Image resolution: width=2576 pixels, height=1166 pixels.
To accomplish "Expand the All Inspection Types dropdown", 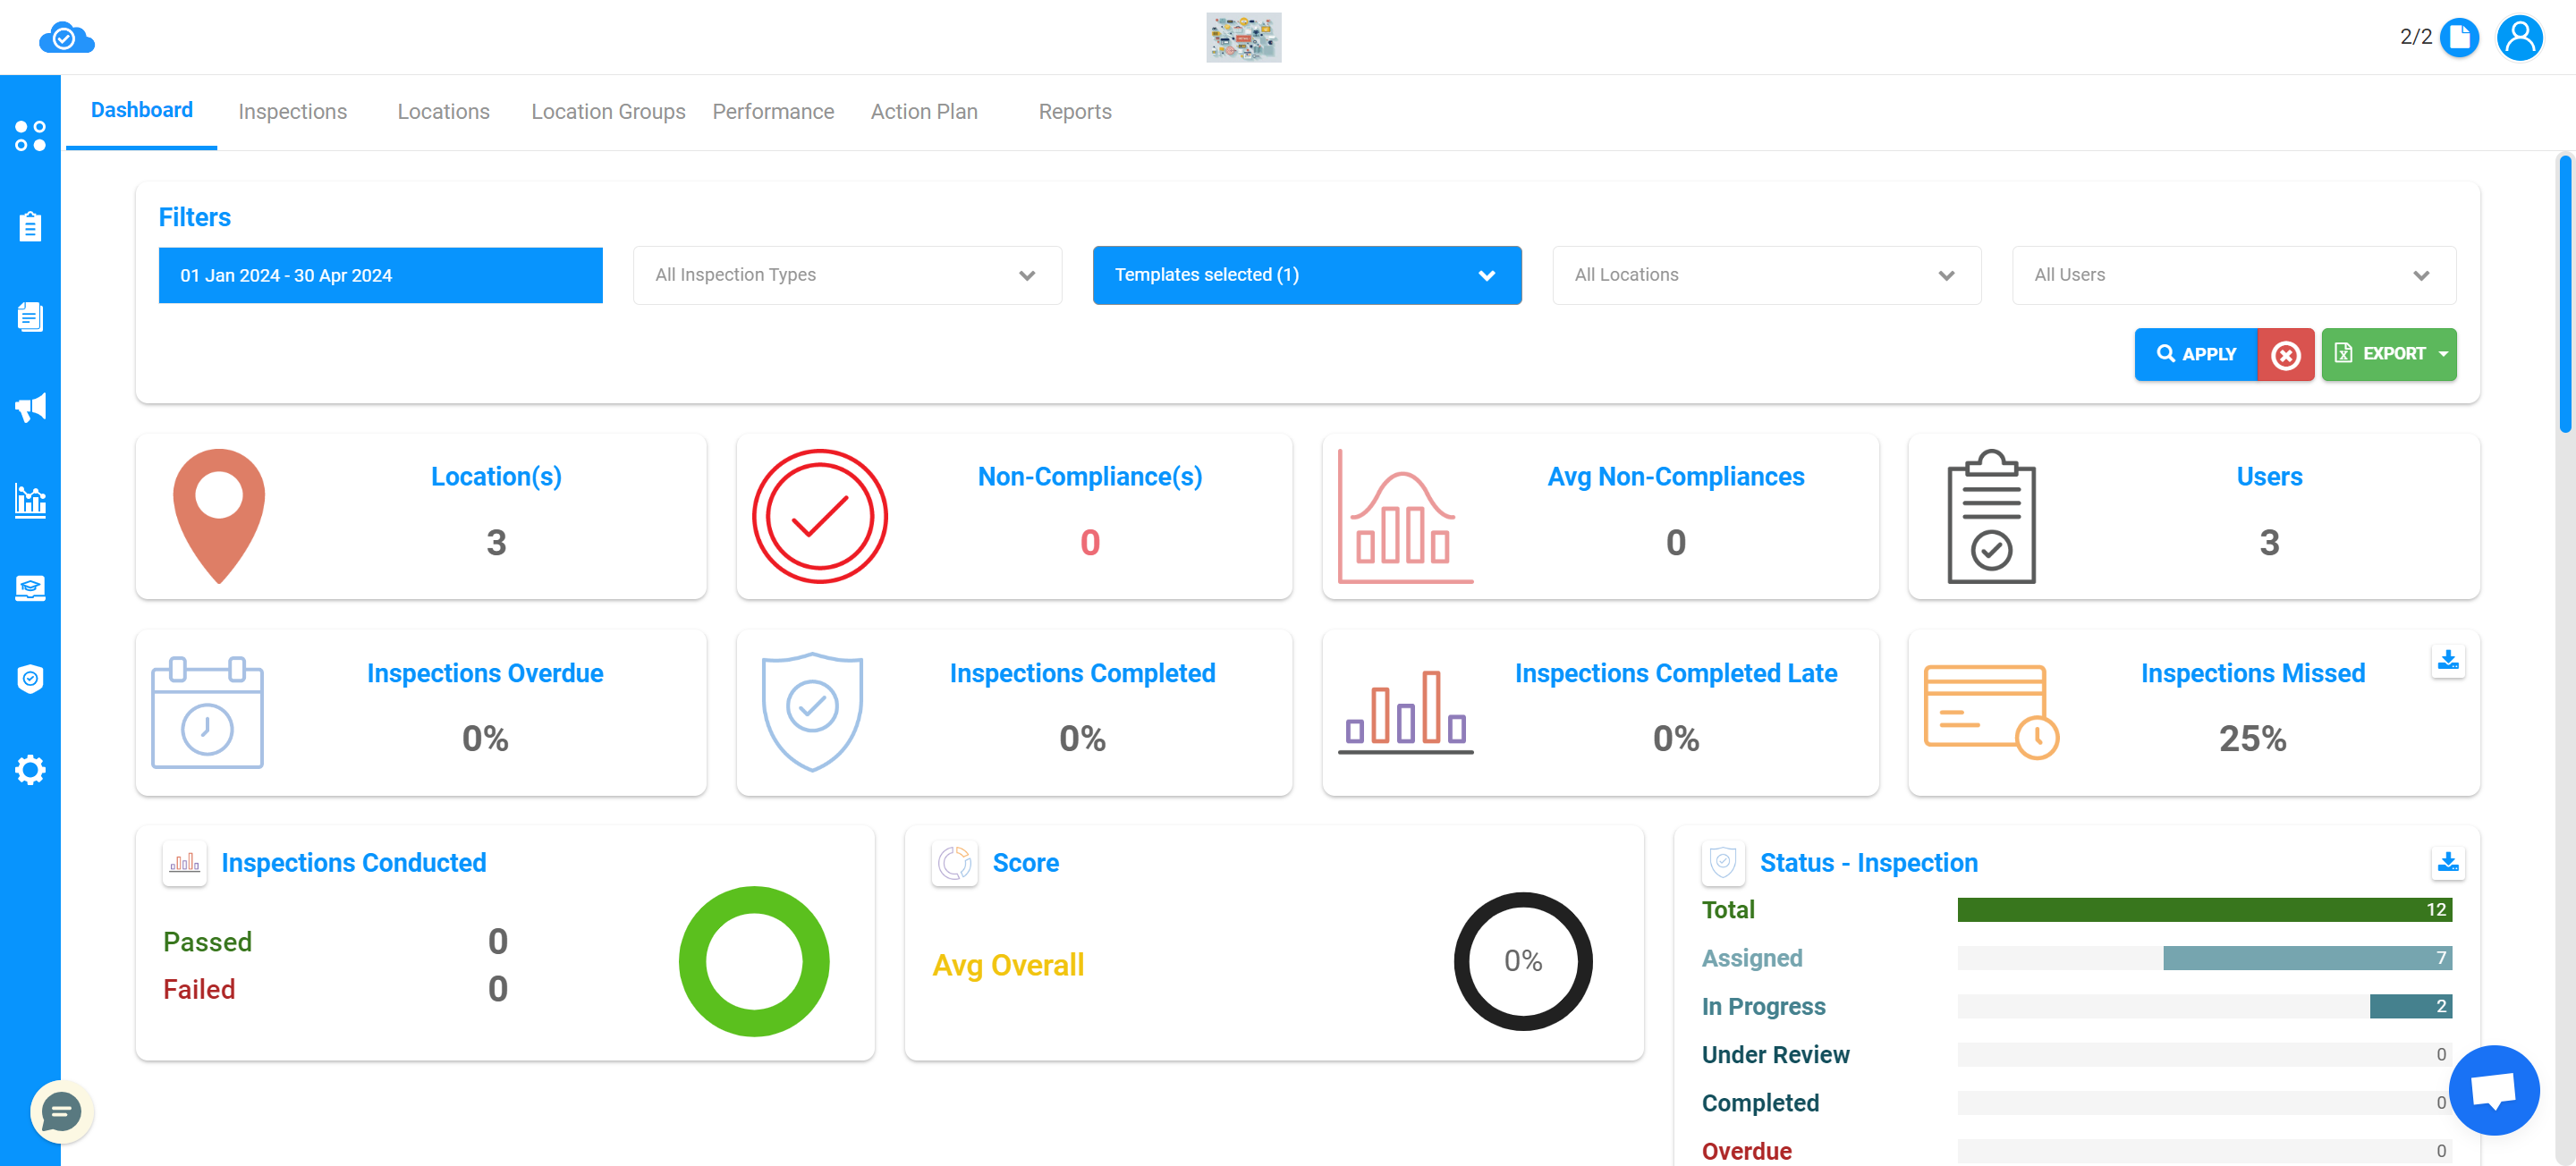I will coord(847,275).
